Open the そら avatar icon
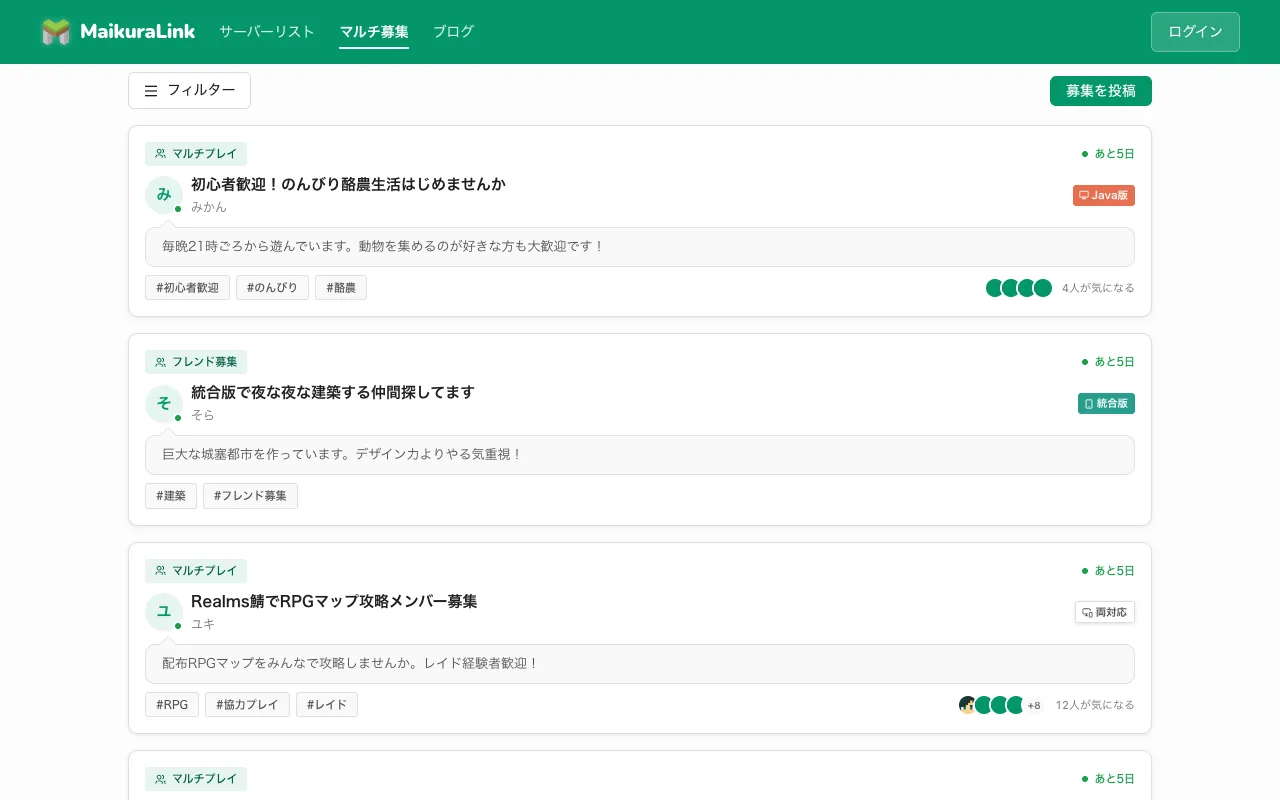 pos(164,403)
